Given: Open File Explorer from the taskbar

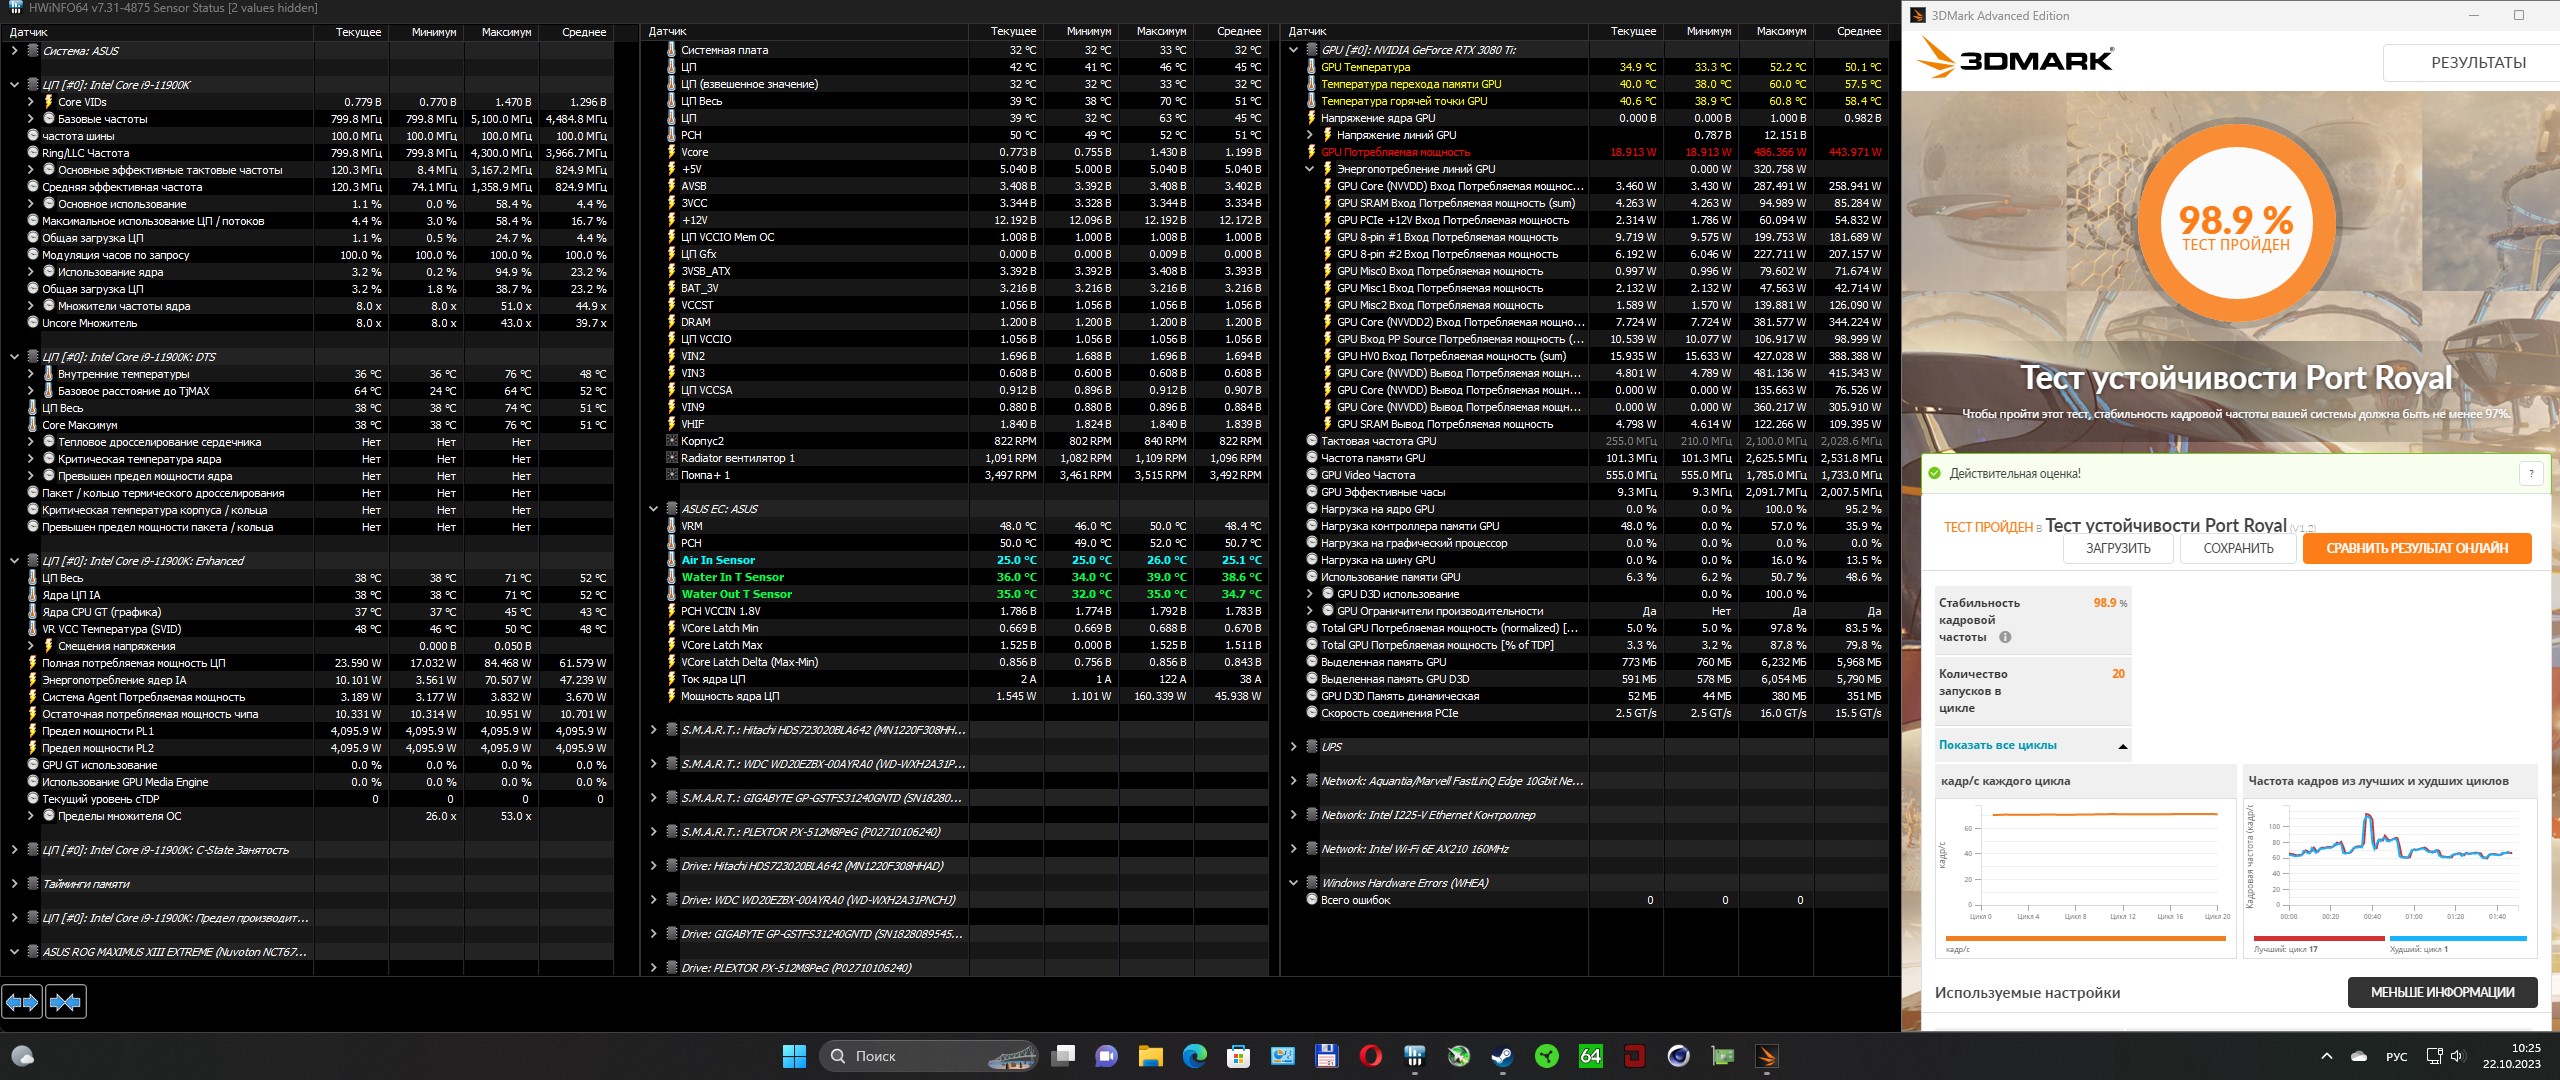Looking at the screenshot, I should click(x=1150, y=1056).
